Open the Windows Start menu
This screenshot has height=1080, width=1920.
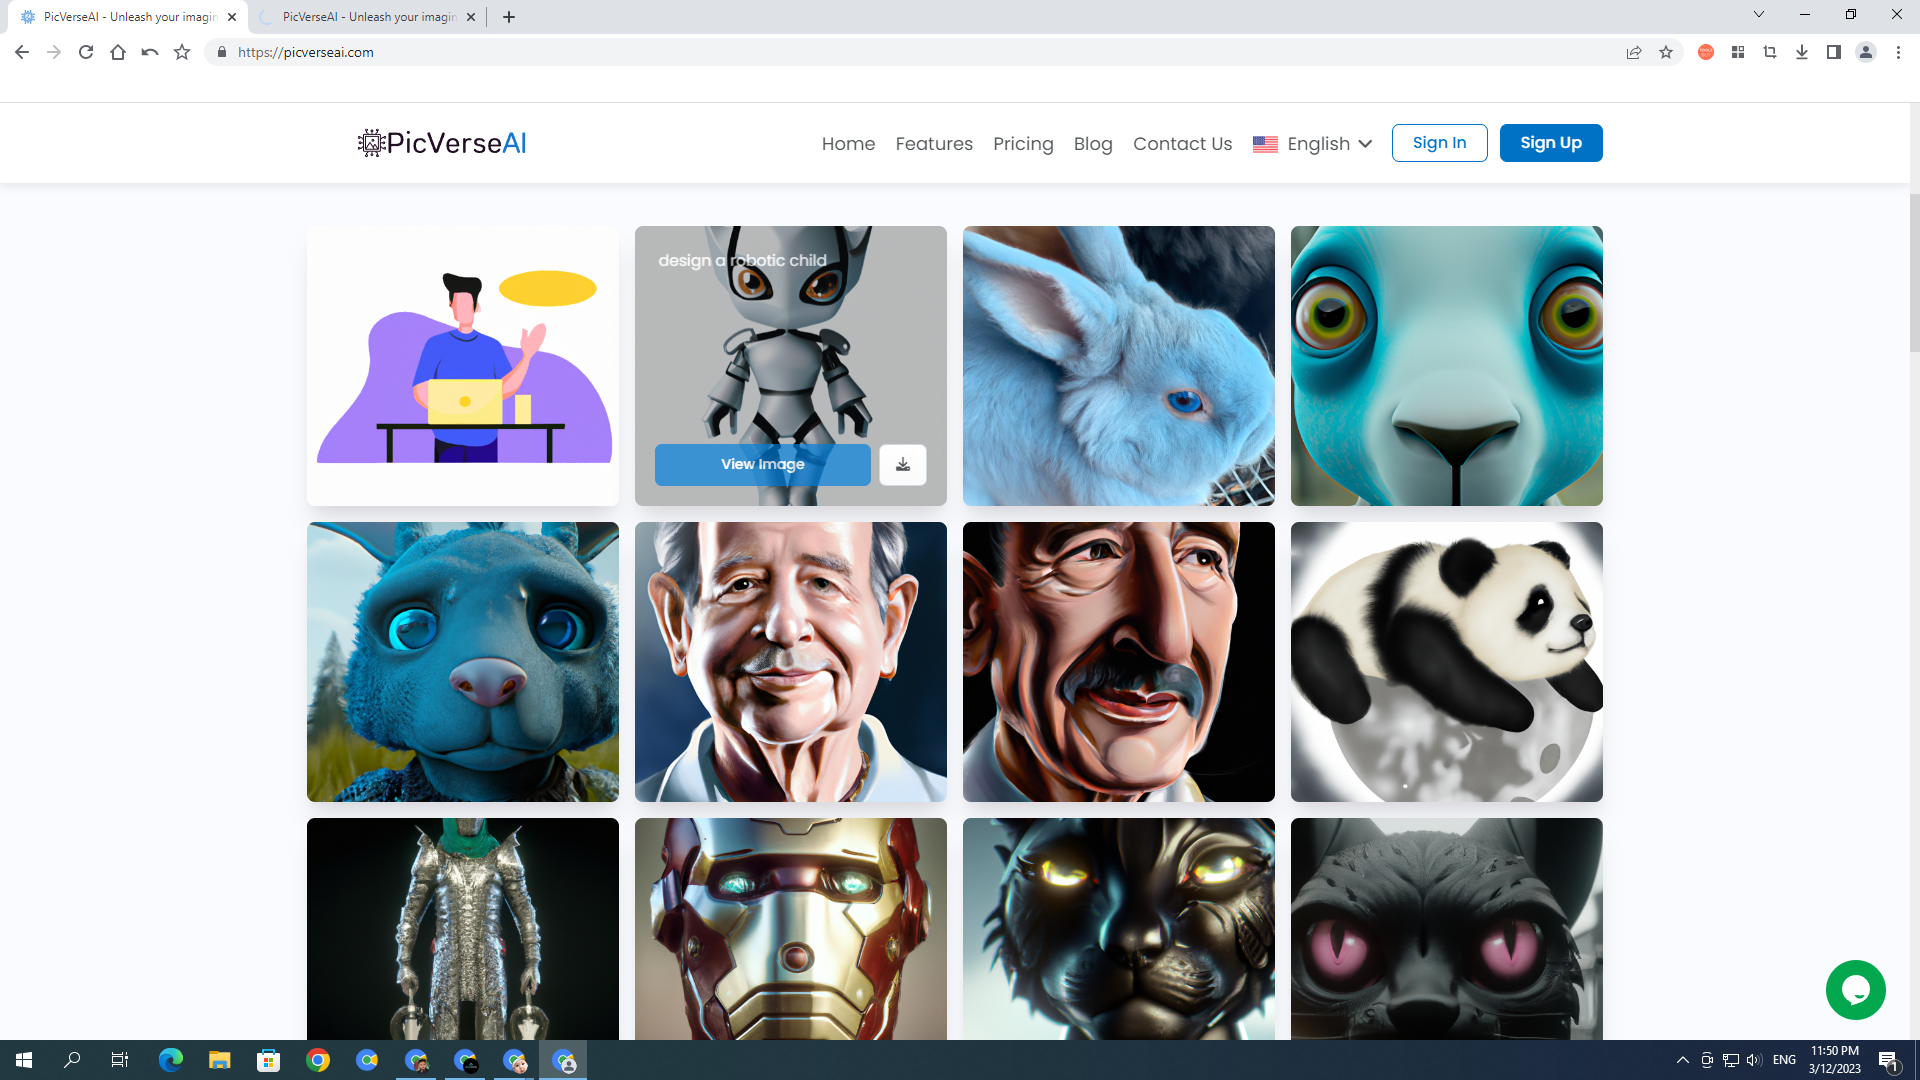click(x=24, y=1060)
